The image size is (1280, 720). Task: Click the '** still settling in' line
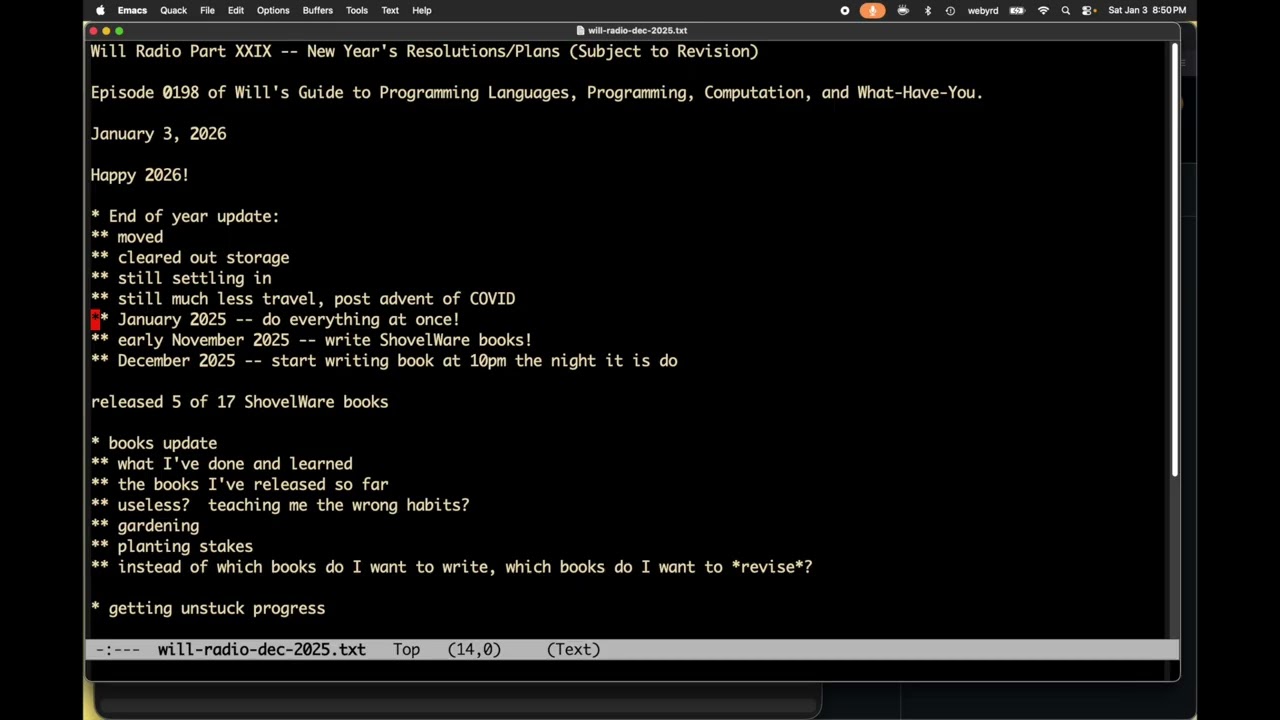click(181, 278)
